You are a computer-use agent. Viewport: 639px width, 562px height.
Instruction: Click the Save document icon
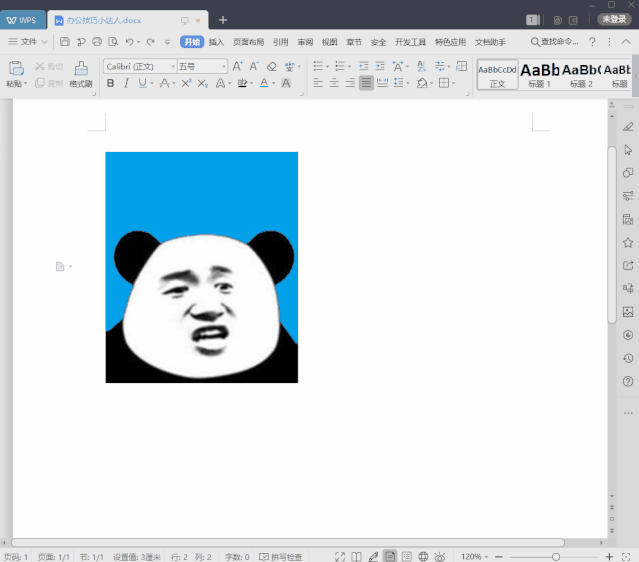[x=65, y=42]
